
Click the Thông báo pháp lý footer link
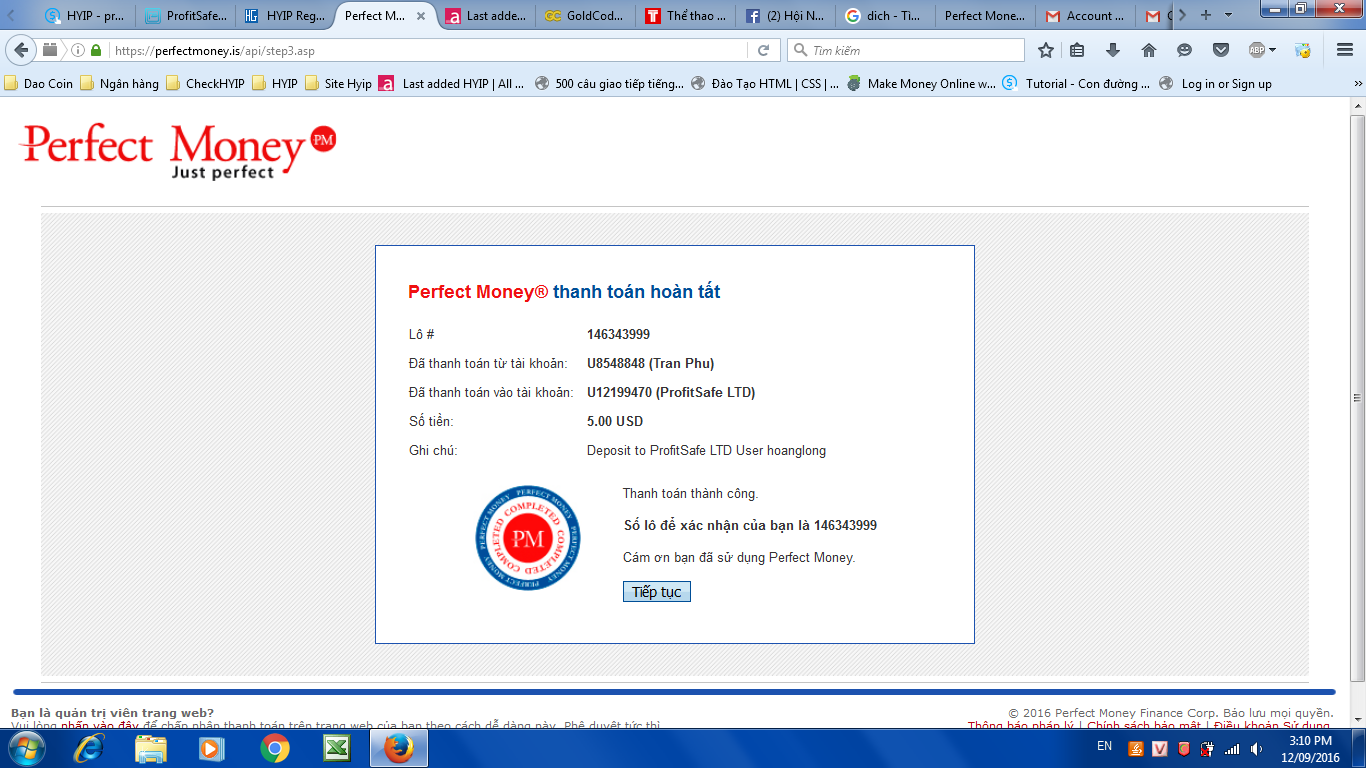click(x=1020, y=726)
